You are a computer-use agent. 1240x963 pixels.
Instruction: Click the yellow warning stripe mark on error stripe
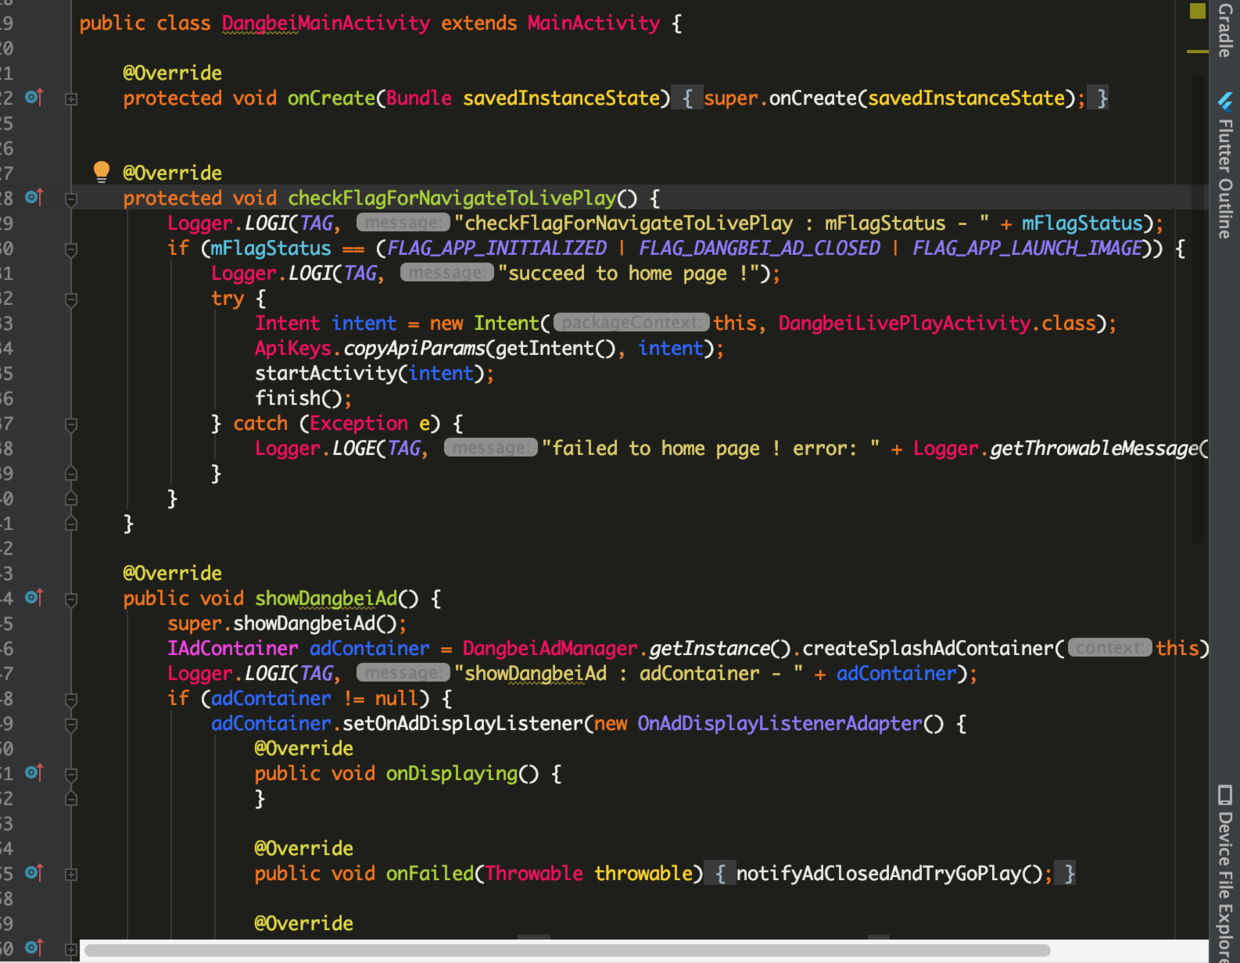pos(1197,51)
